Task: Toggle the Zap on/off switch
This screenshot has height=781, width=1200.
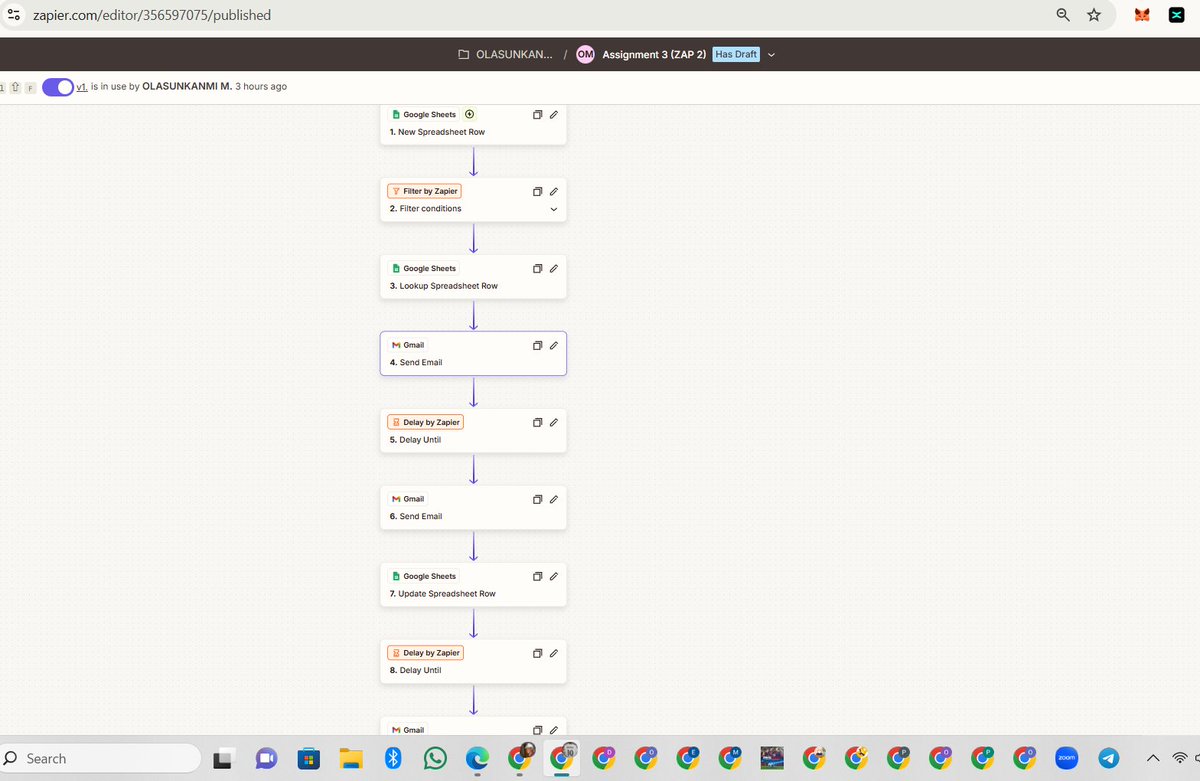Action: click(x=58, y=87)
